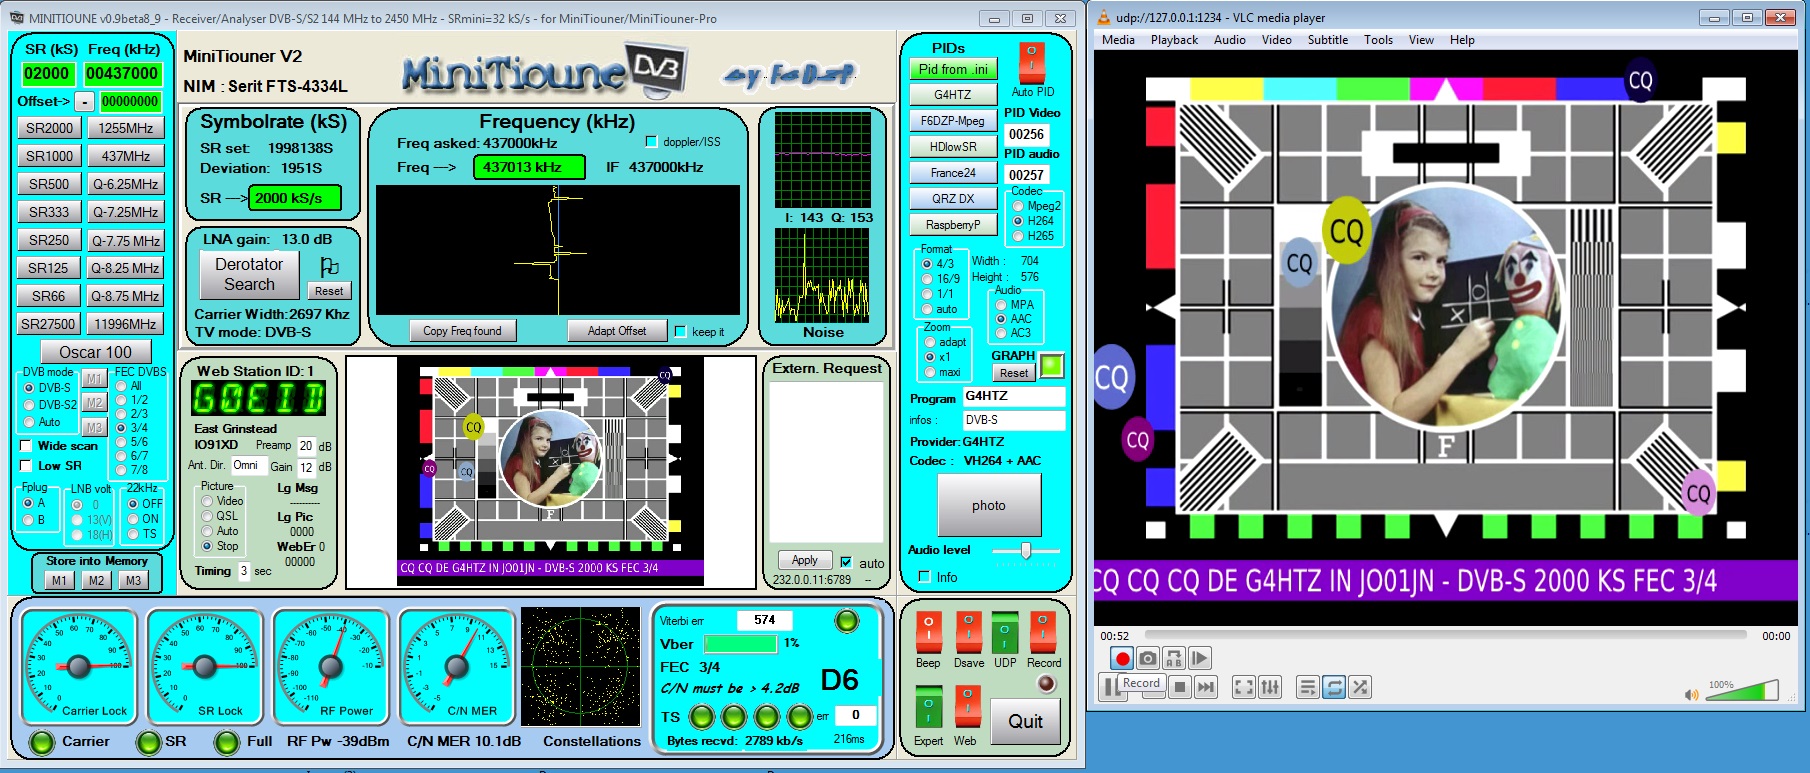Advance frame by frame in VLC

[1200, 658]
